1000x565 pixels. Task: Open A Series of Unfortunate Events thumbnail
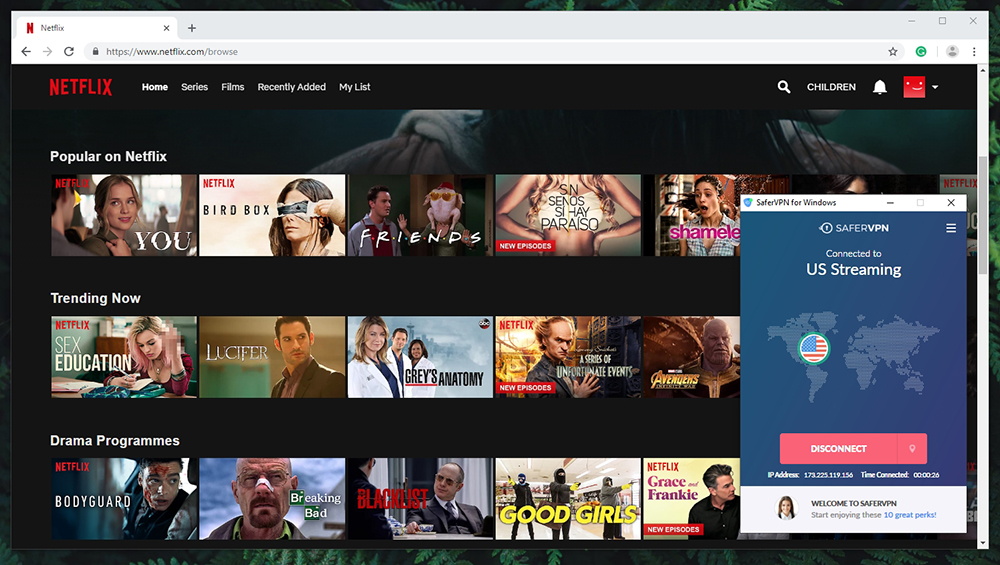(x=568, y=357)
